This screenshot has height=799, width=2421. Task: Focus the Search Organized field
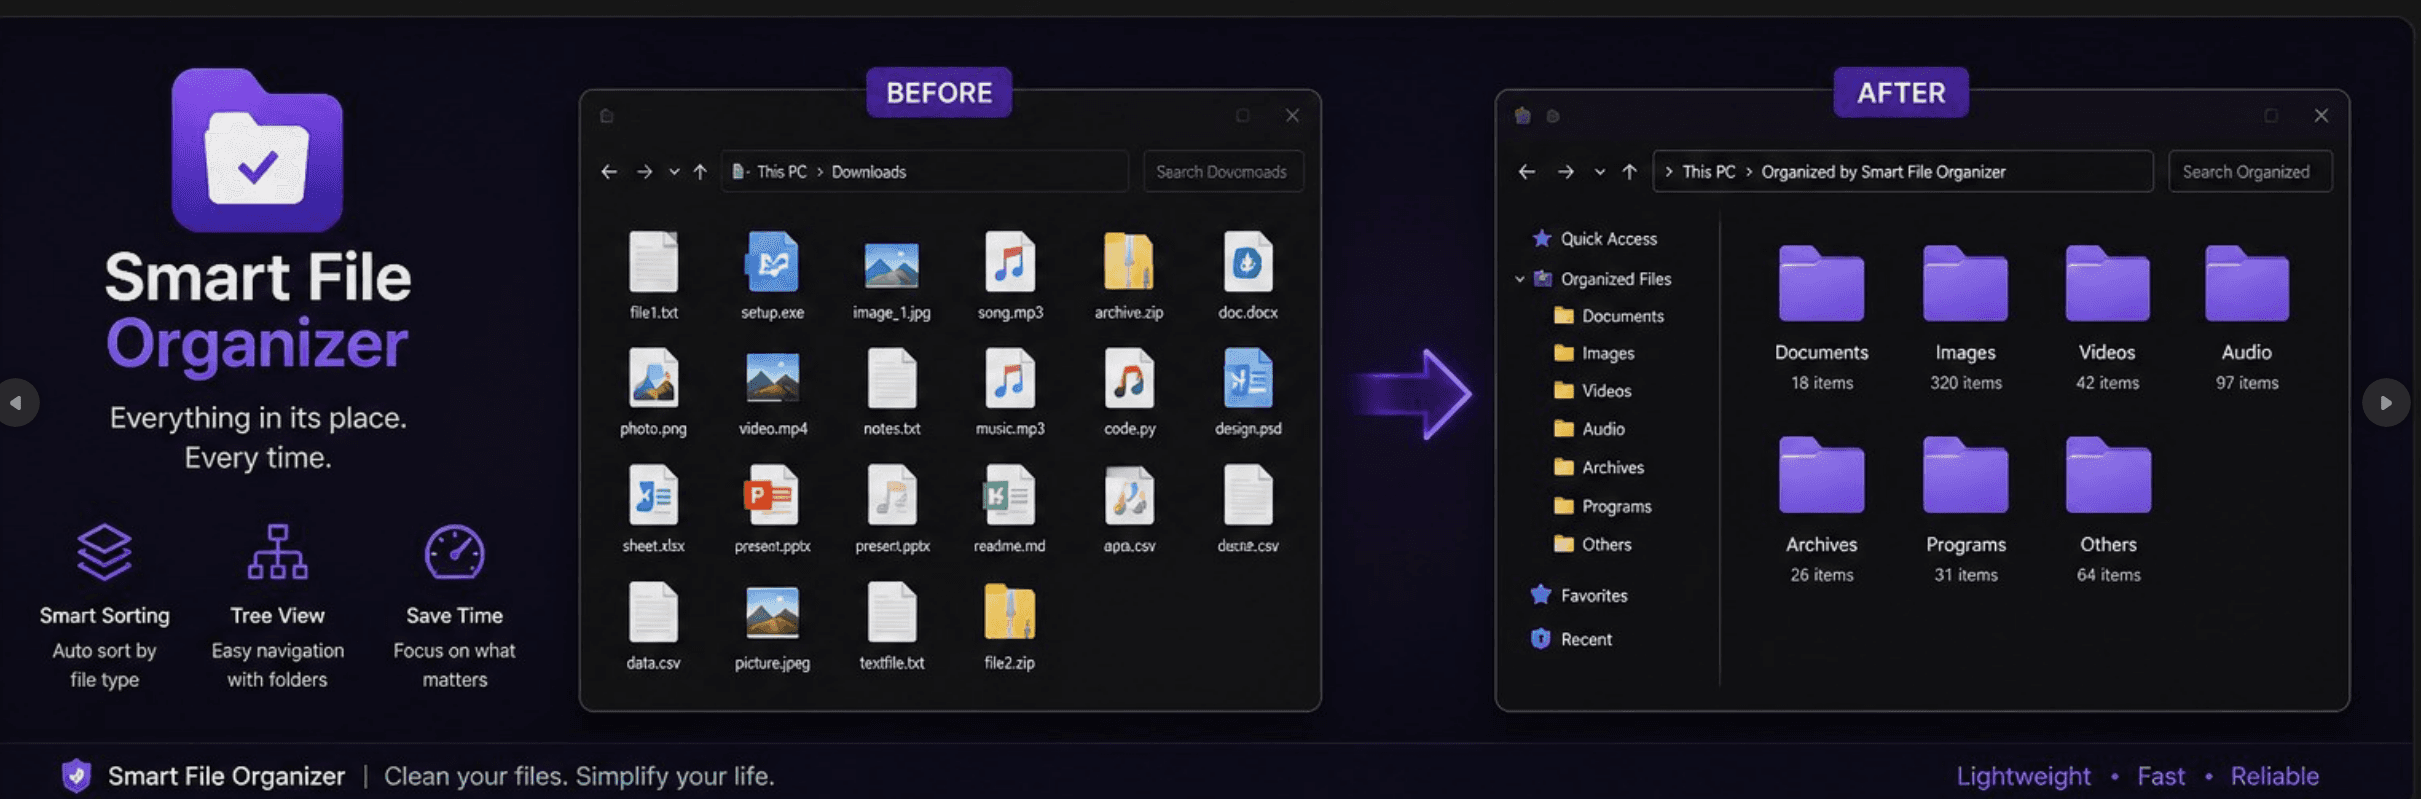(x=2249, y=172)
